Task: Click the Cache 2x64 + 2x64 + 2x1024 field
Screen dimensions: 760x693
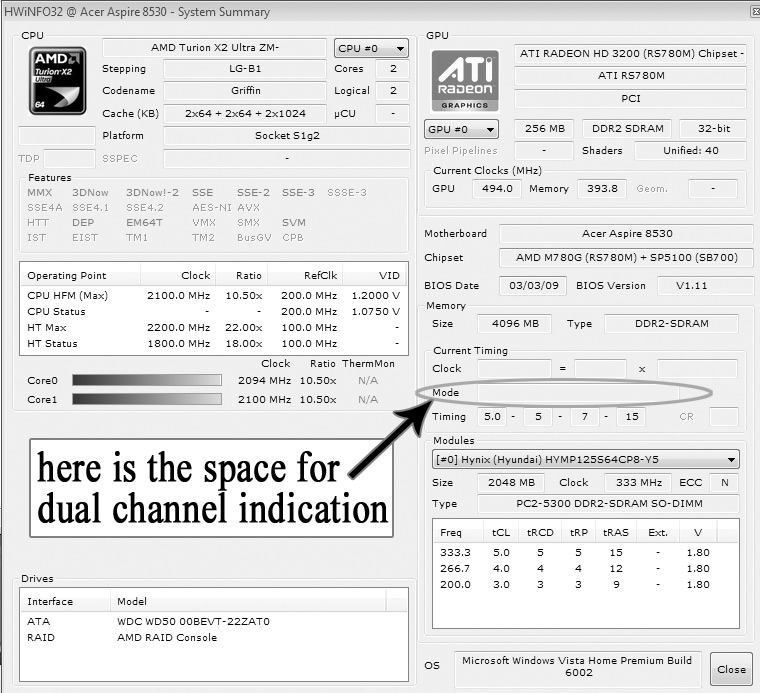Action: click(245, 113)
